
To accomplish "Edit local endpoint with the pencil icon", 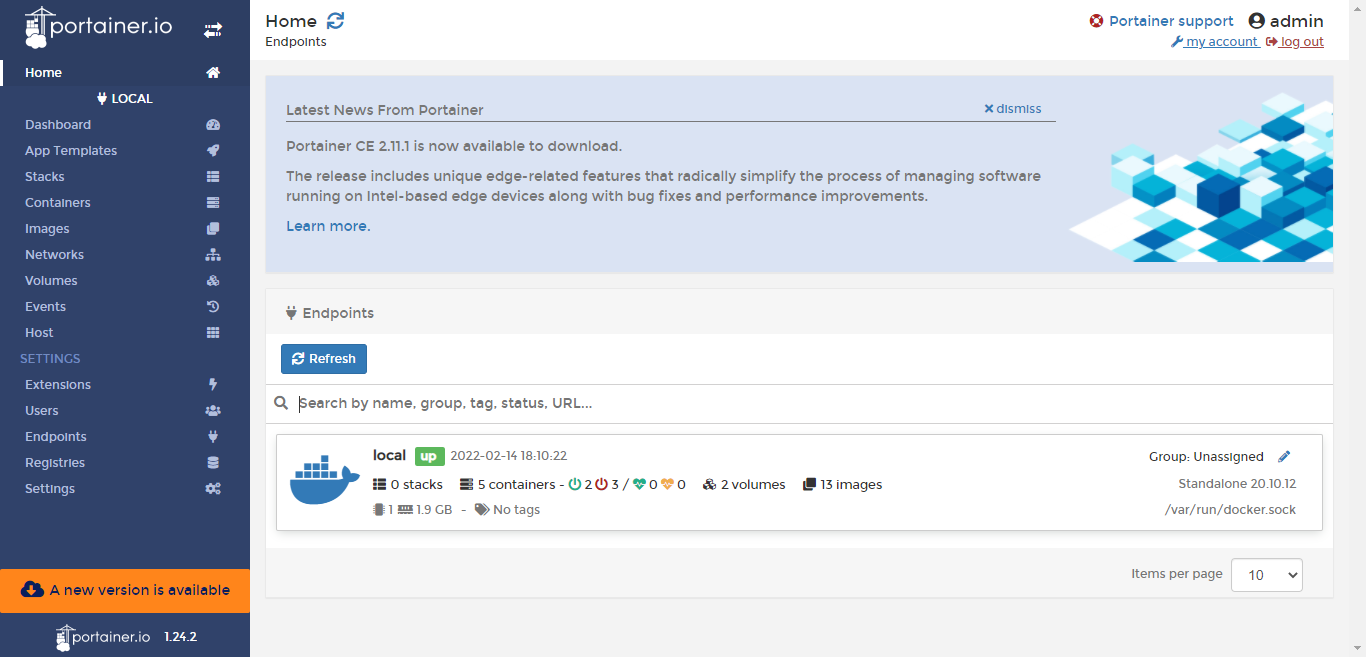I will (1285, 457).
